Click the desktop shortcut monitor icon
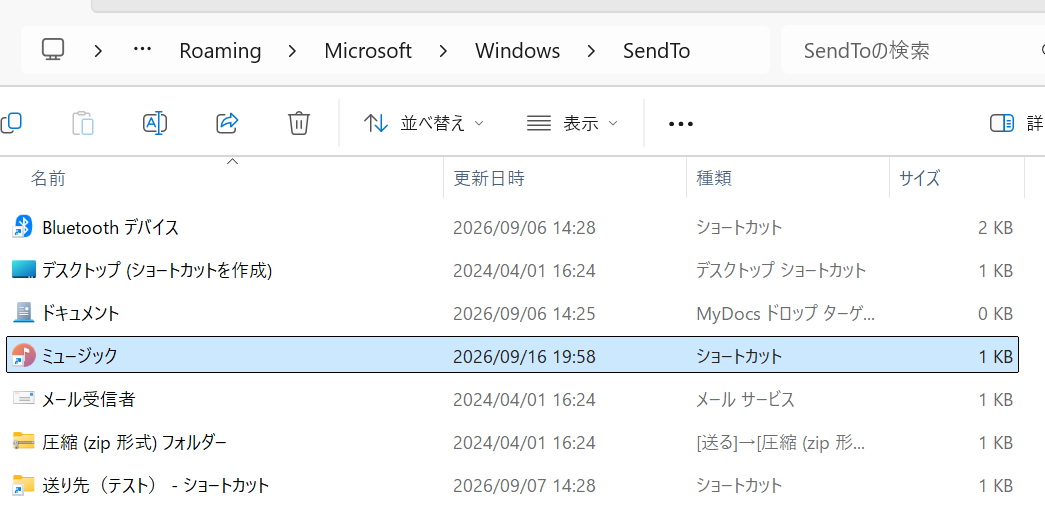Image resolution: width=1045 pixels, height=525 pixels. tap(23, 270)
